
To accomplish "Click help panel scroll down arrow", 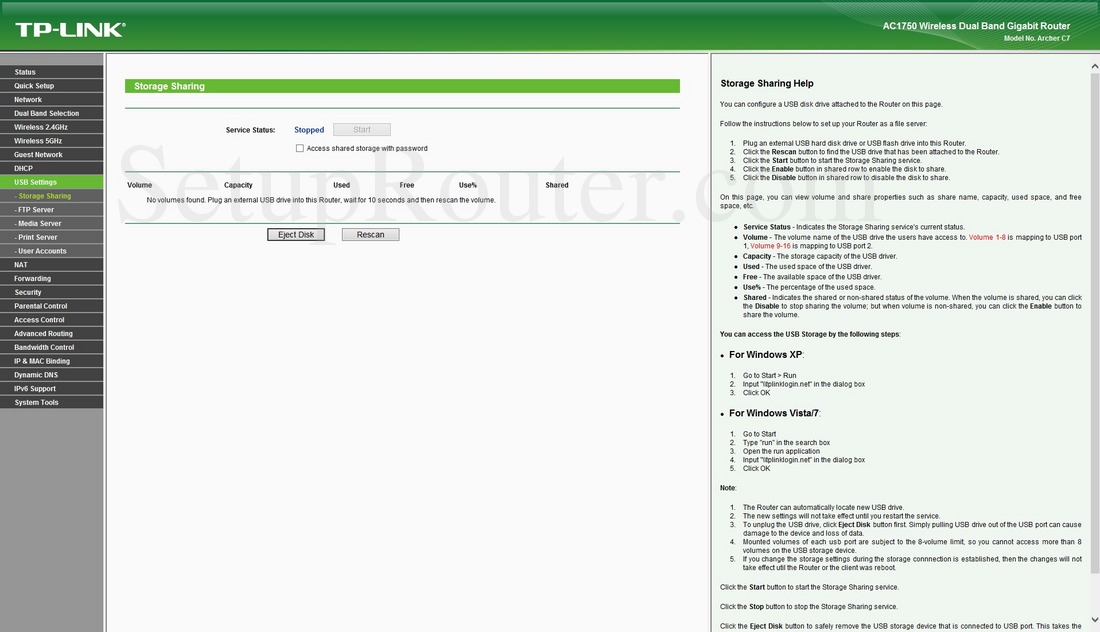I will point(1094,621).
